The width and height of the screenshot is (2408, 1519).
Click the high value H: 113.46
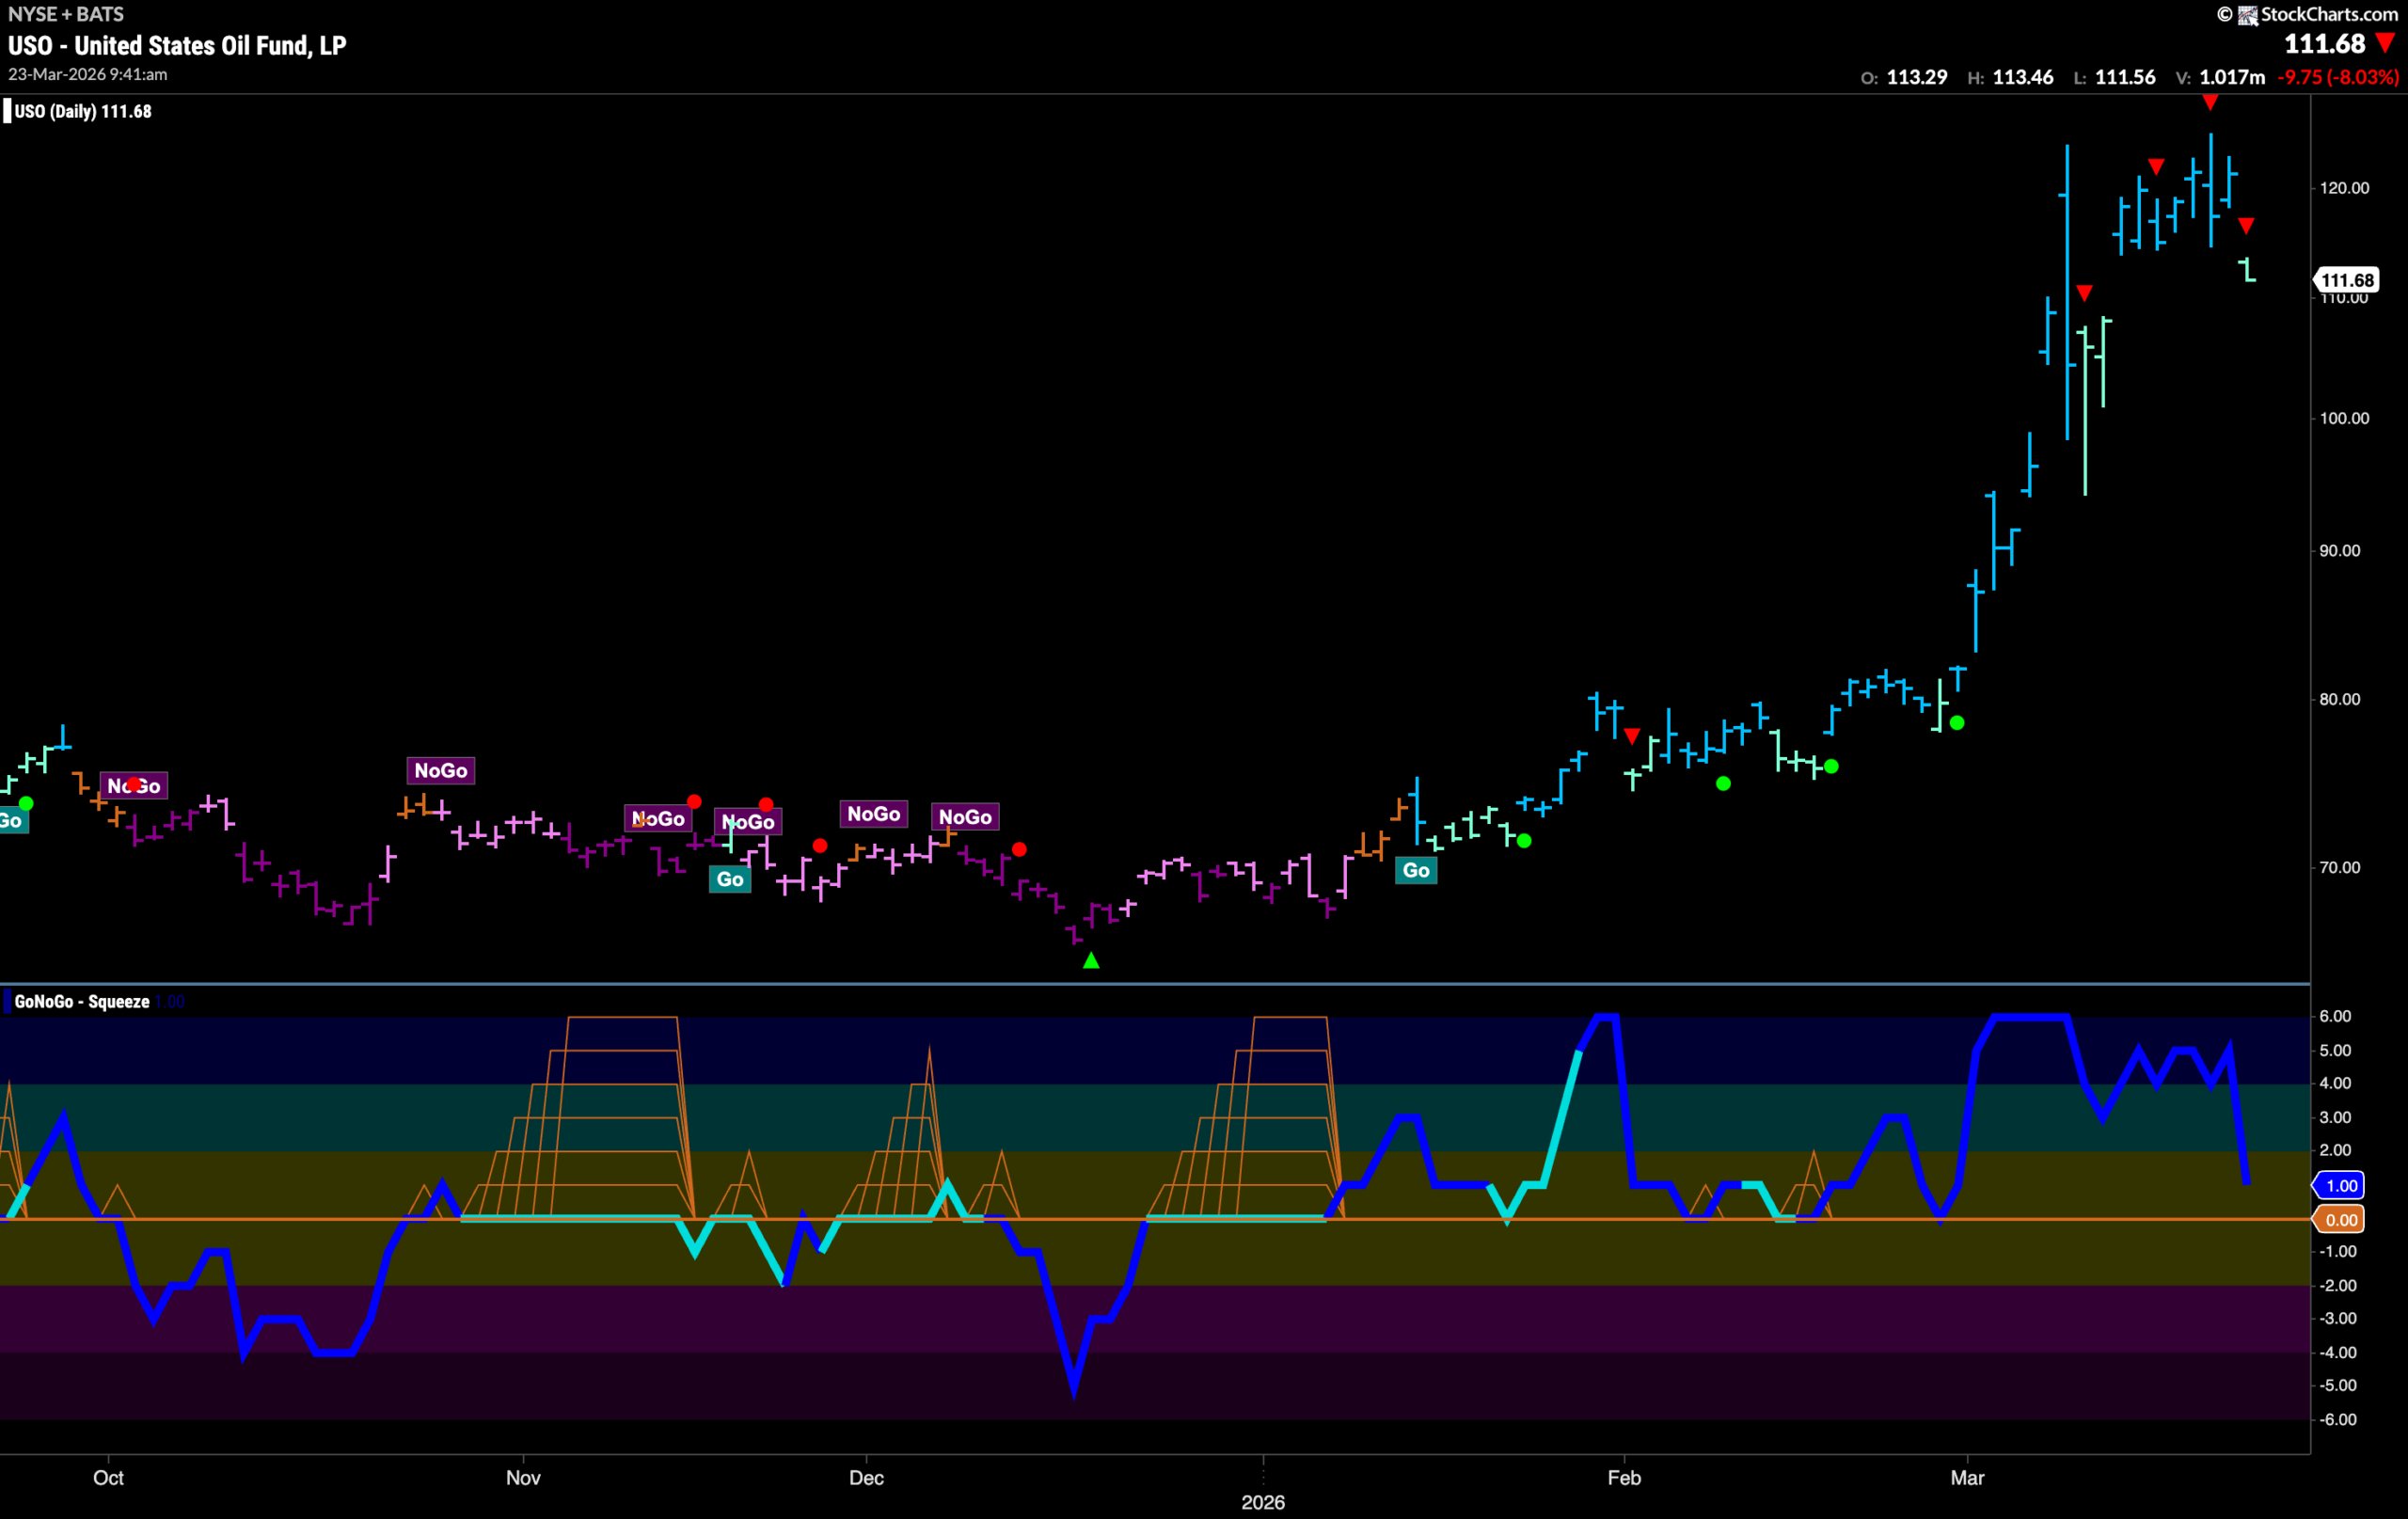2010,77
